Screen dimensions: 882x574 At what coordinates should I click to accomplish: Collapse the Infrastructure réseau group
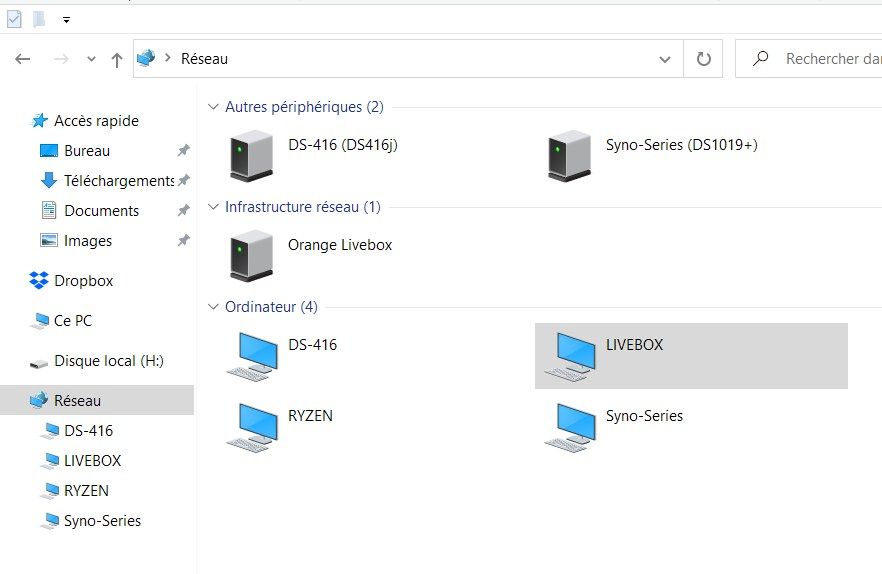pos(213,207)
